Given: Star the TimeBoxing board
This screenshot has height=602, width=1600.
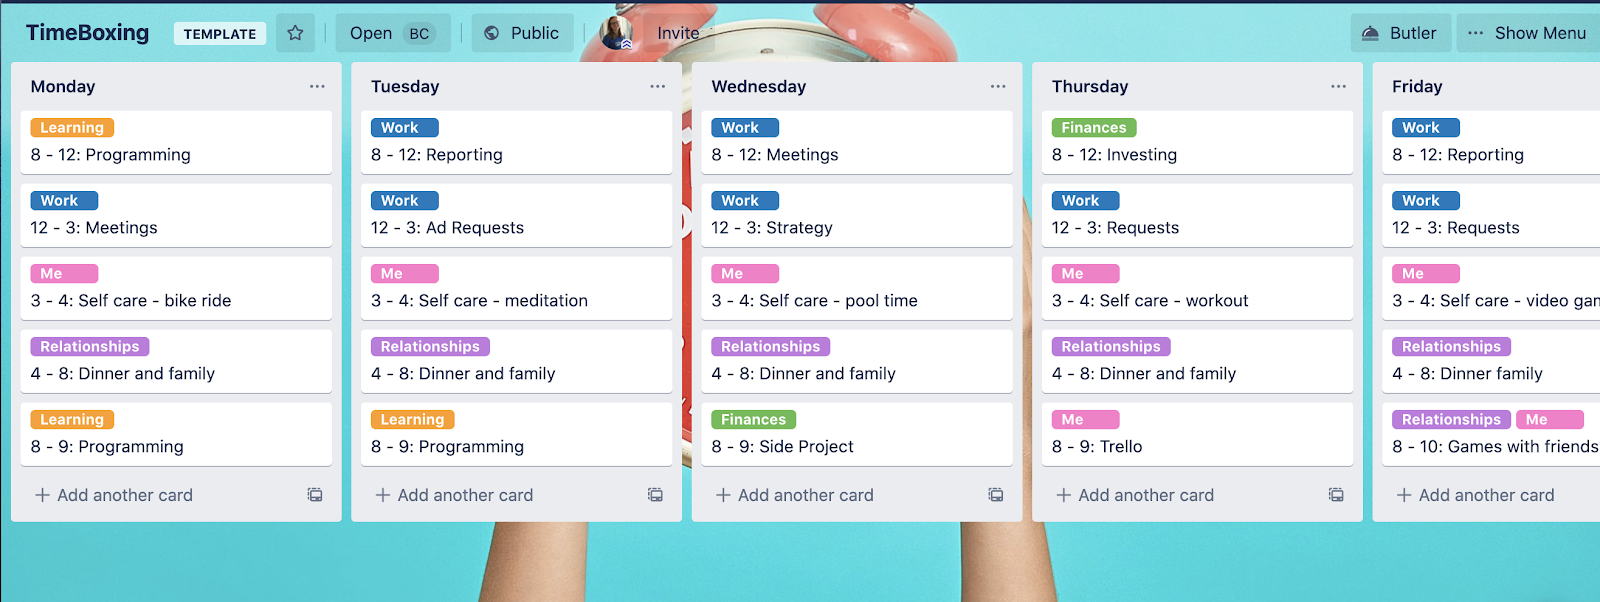Looking at the screenshot, I should click(295, 33).
